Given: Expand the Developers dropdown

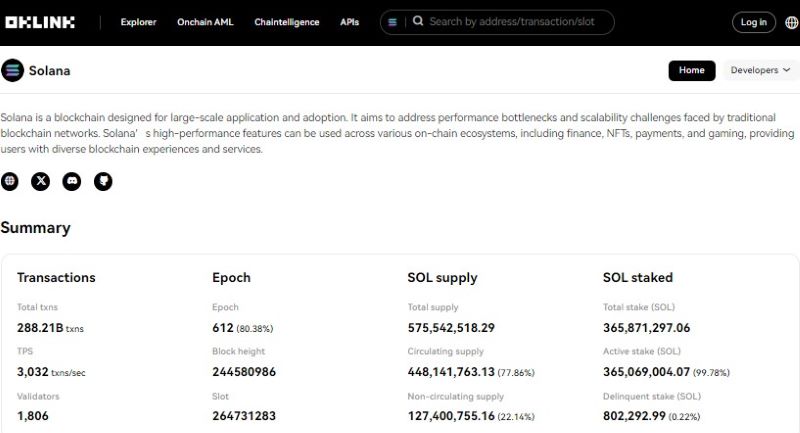Looking at the screenshot, I should [760, 71].
